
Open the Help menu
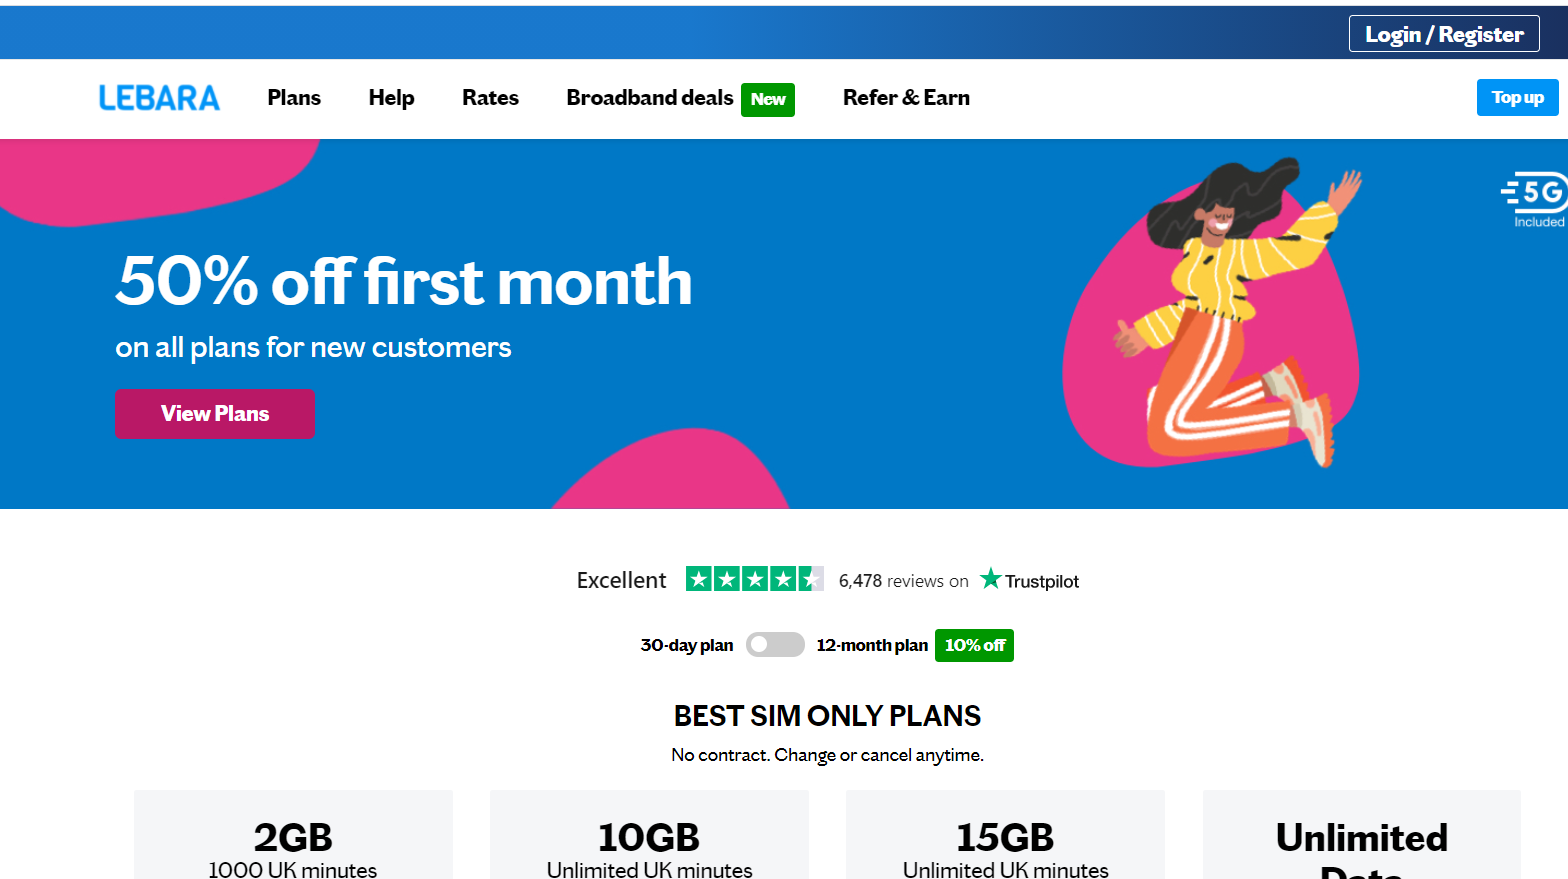[x=391, y=98]
